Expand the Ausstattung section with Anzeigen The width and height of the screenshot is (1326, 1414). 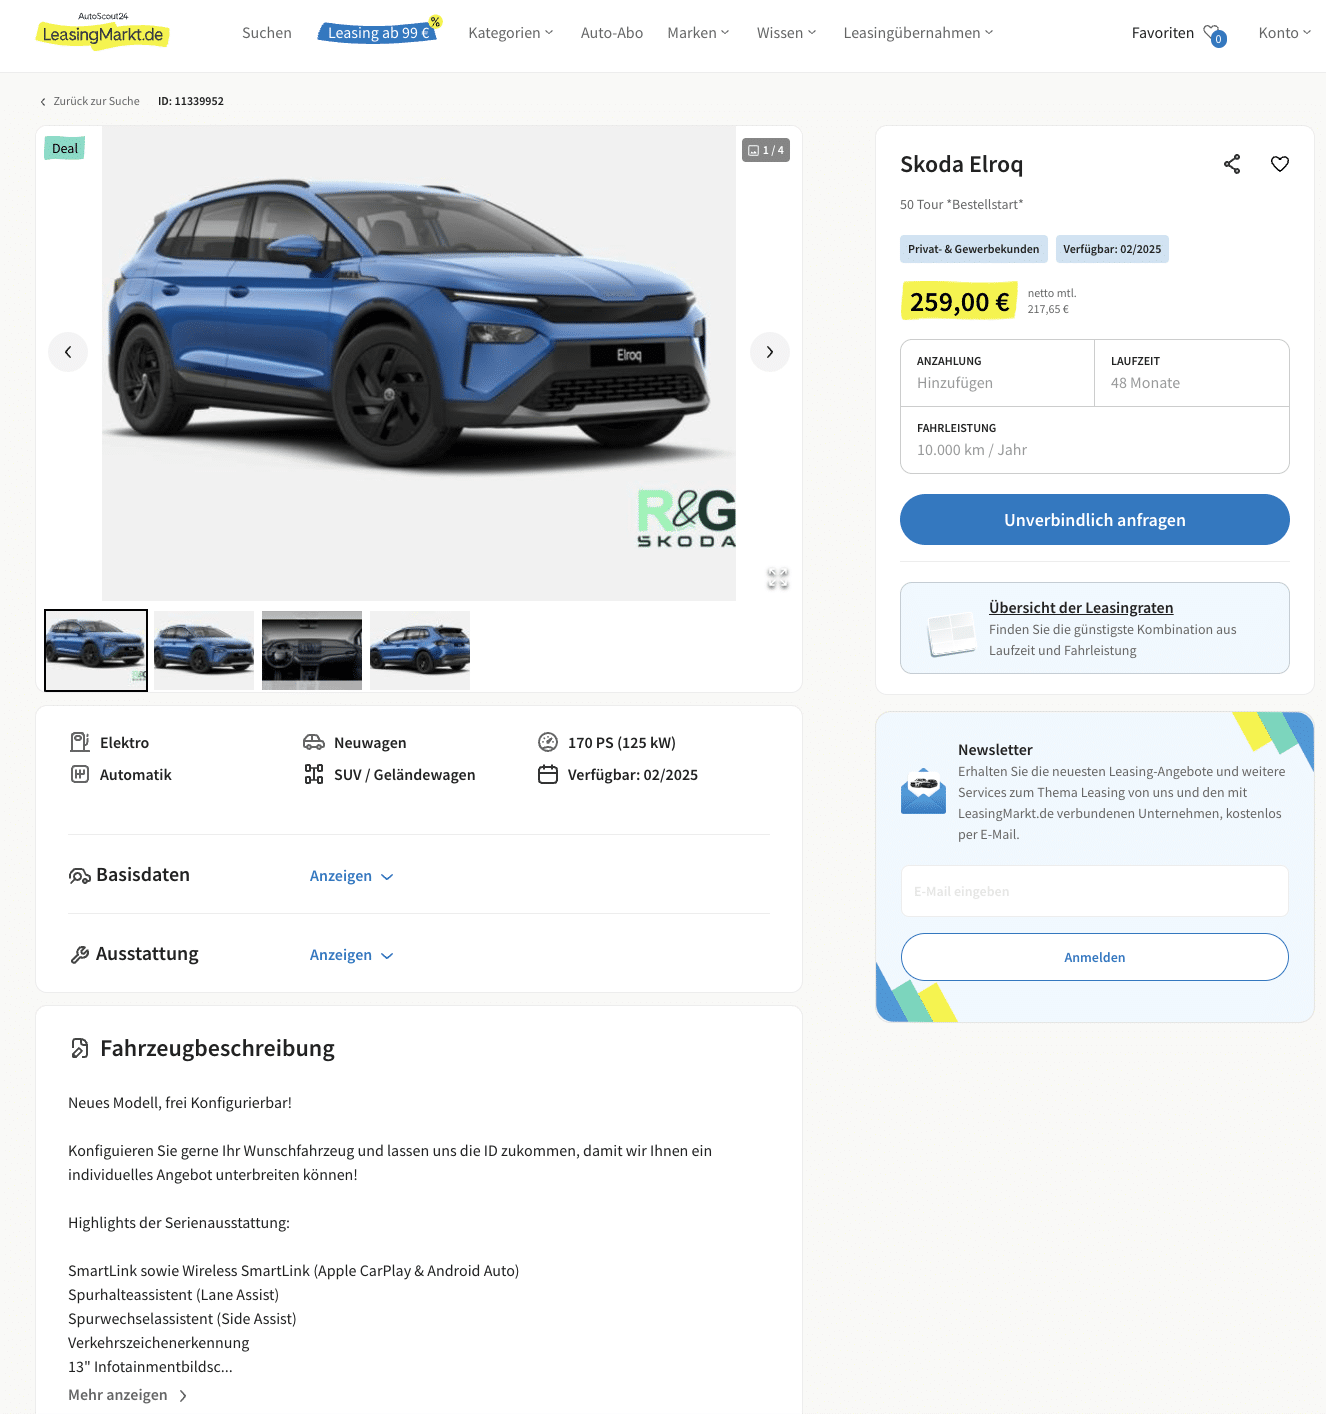click(x=351, y=955)
